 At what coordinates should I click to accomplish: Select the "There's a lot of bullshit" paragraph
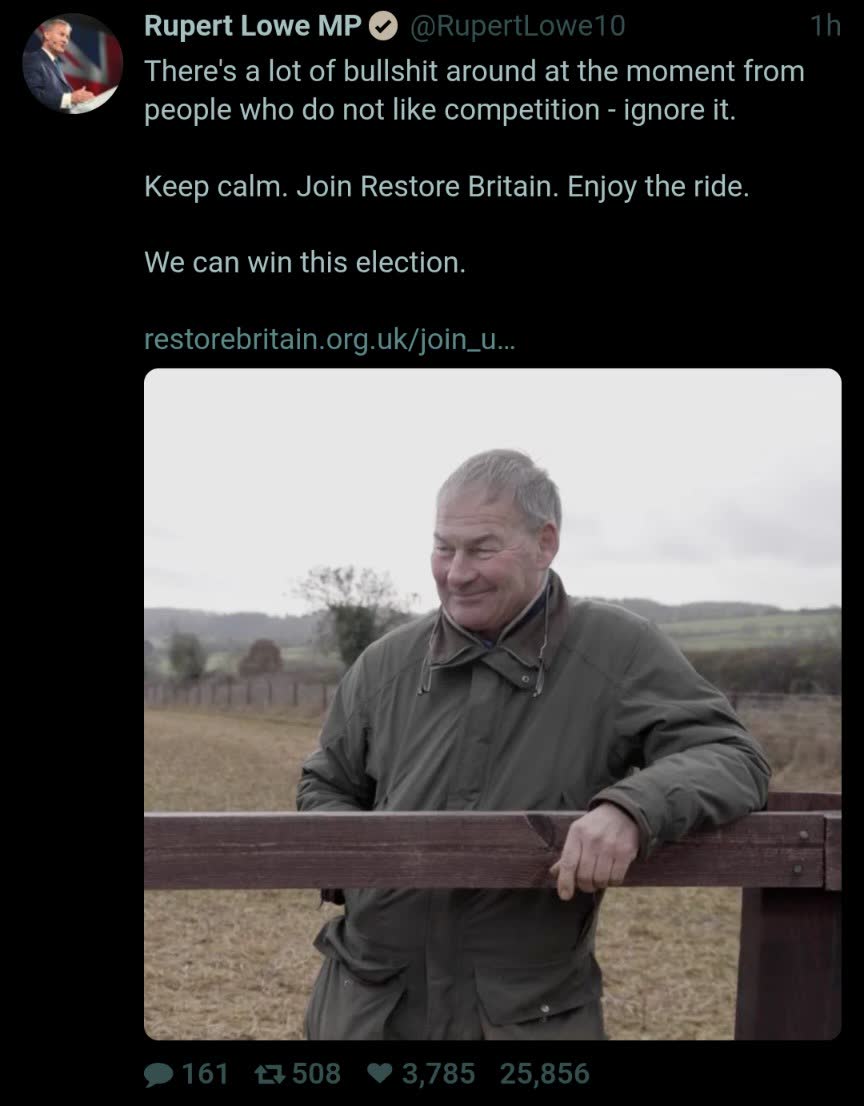[x=474, y=90]
